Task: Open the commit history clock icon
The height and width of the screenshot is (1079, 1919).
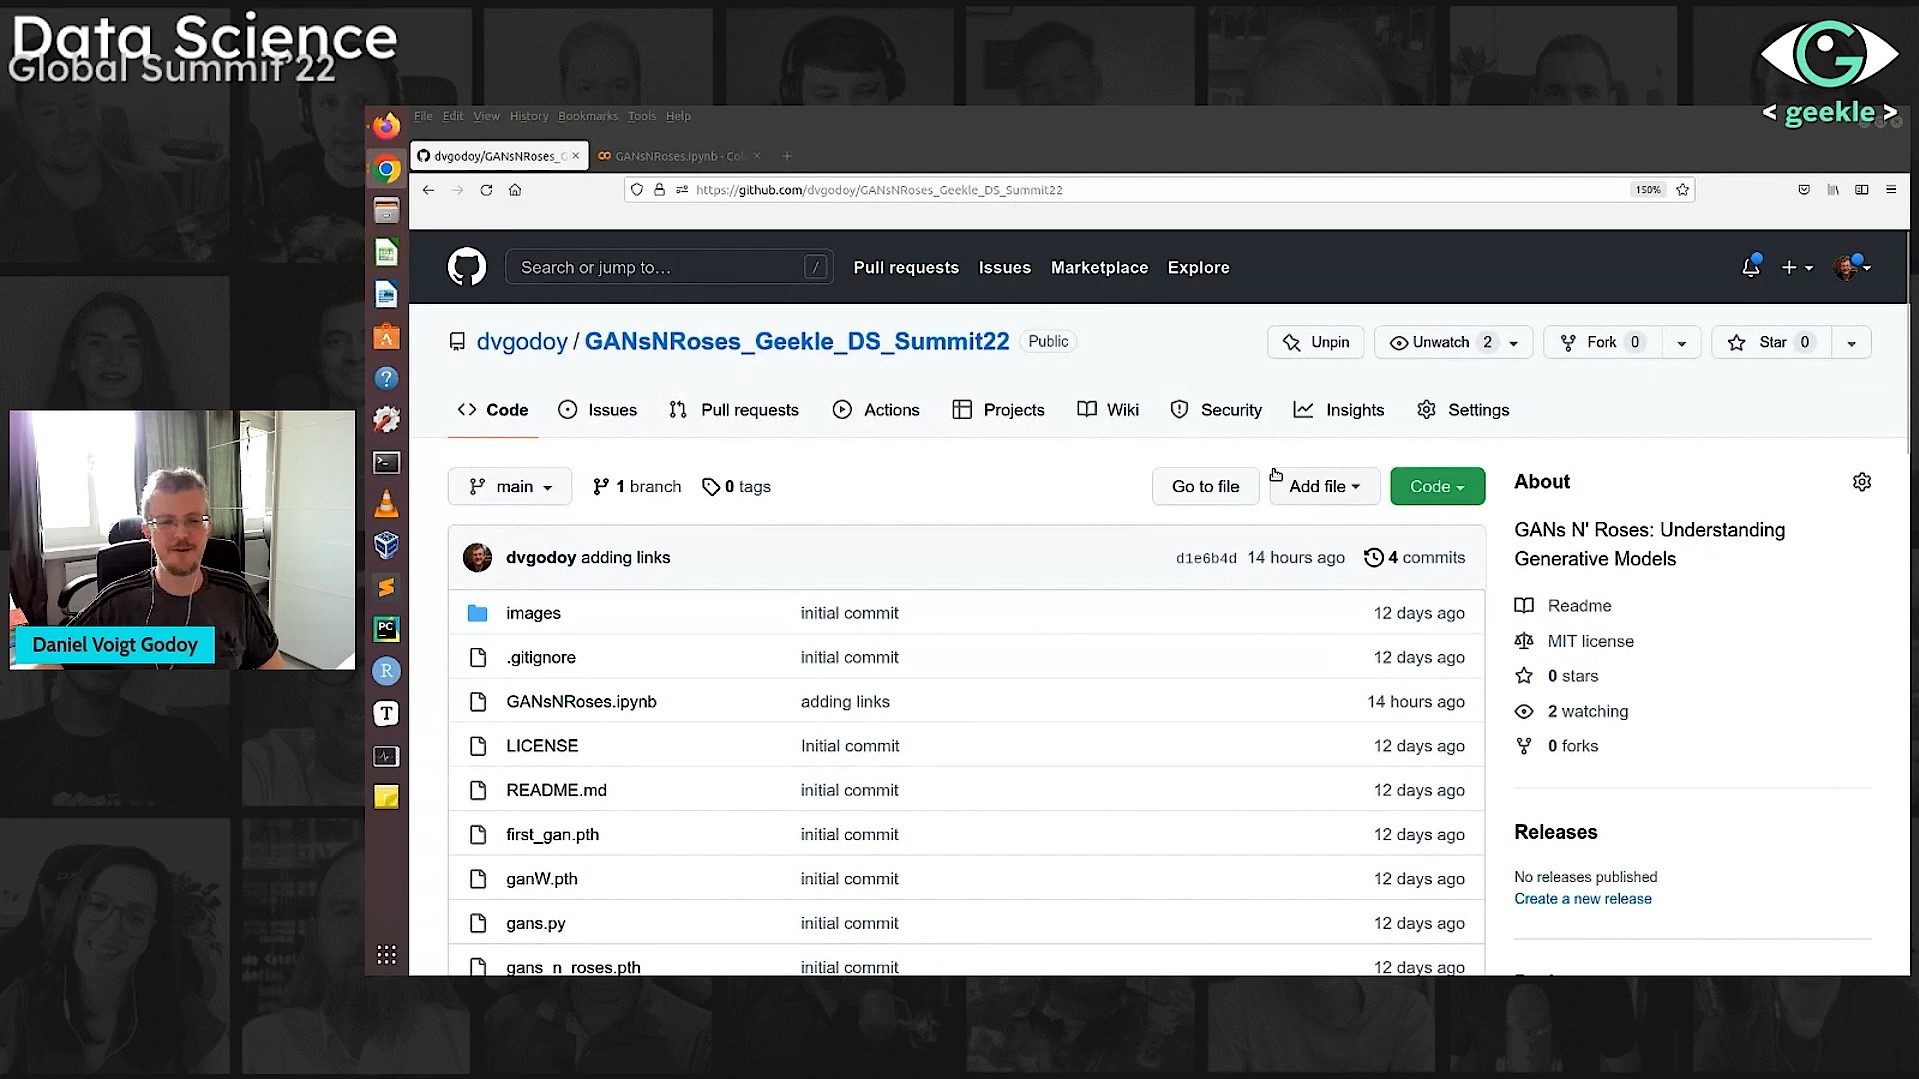Action: pyautogui.click(x=1374, y=558)
